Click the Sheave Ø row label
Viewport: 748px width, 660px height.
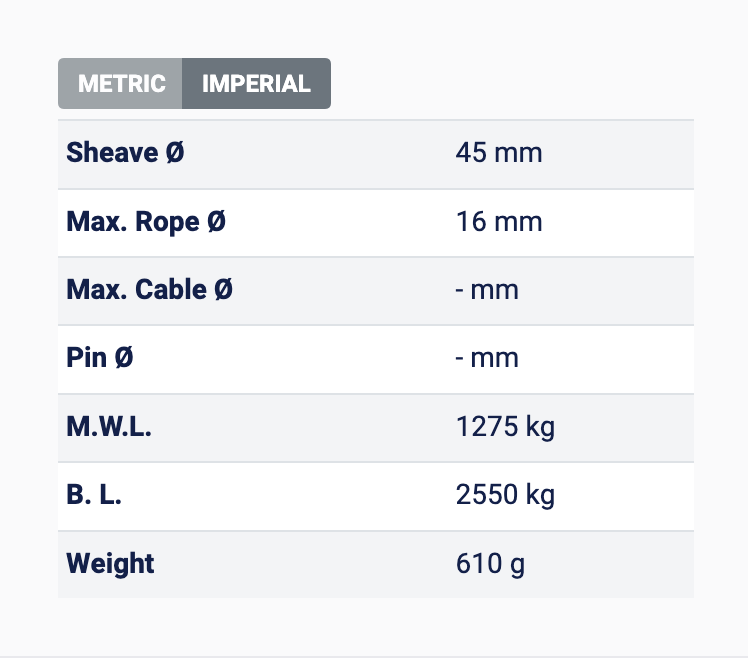tap(125, 153)
